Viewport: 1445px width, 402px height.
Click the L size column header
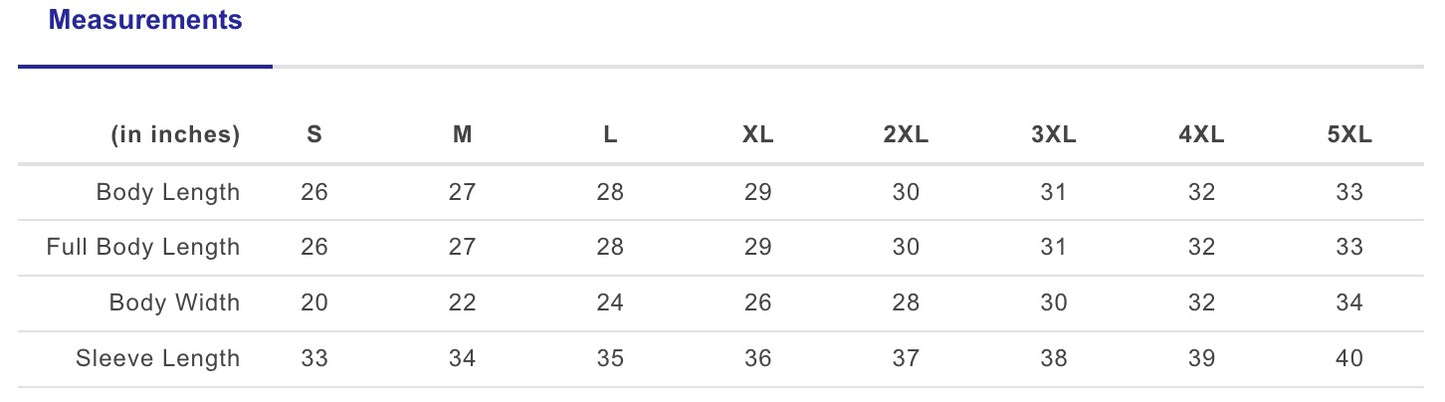[x=610, y=135]
